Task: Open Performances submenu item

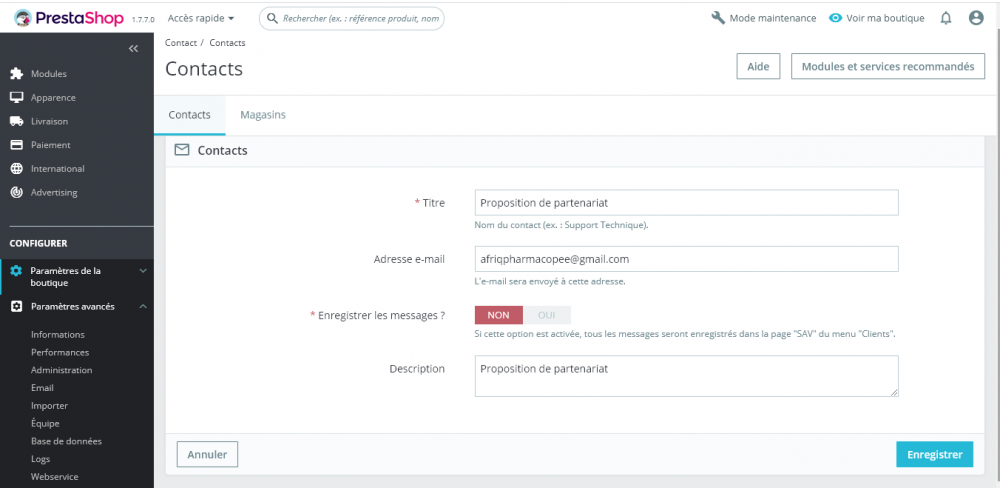Action: (60, 352)
